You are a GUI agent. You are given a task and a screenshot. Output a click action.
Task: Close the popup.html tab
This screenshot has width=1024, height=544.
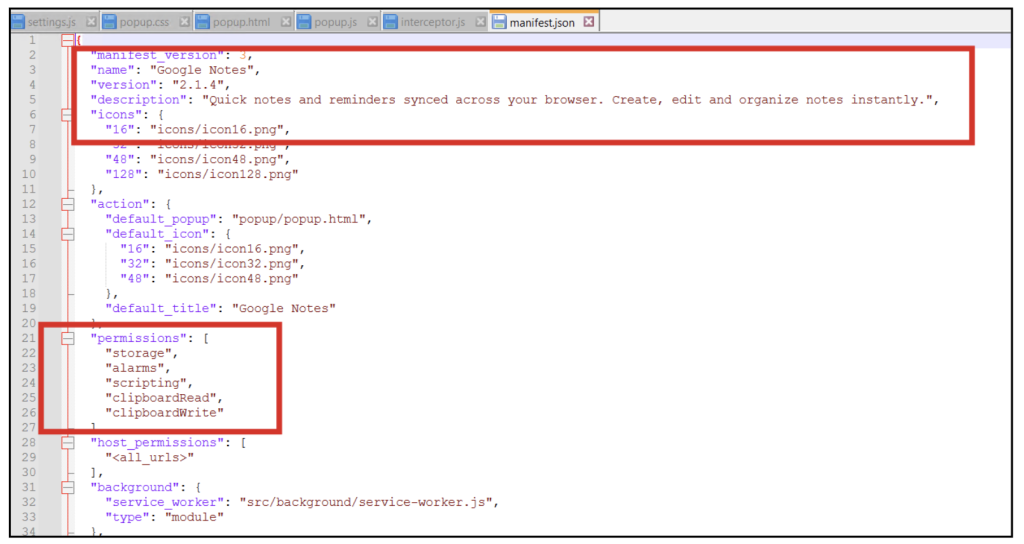(286, 22)
